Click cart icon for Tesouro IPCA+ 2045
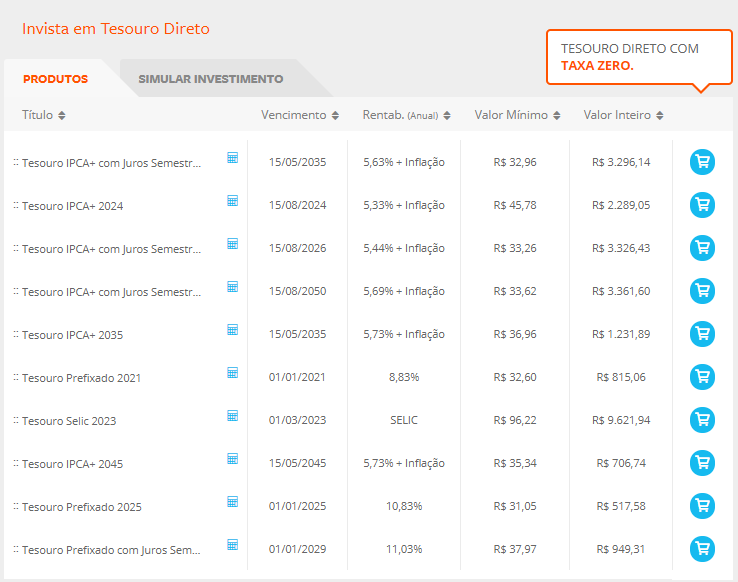This screenshot has height=582, width=738. click(x=702, y=463)
